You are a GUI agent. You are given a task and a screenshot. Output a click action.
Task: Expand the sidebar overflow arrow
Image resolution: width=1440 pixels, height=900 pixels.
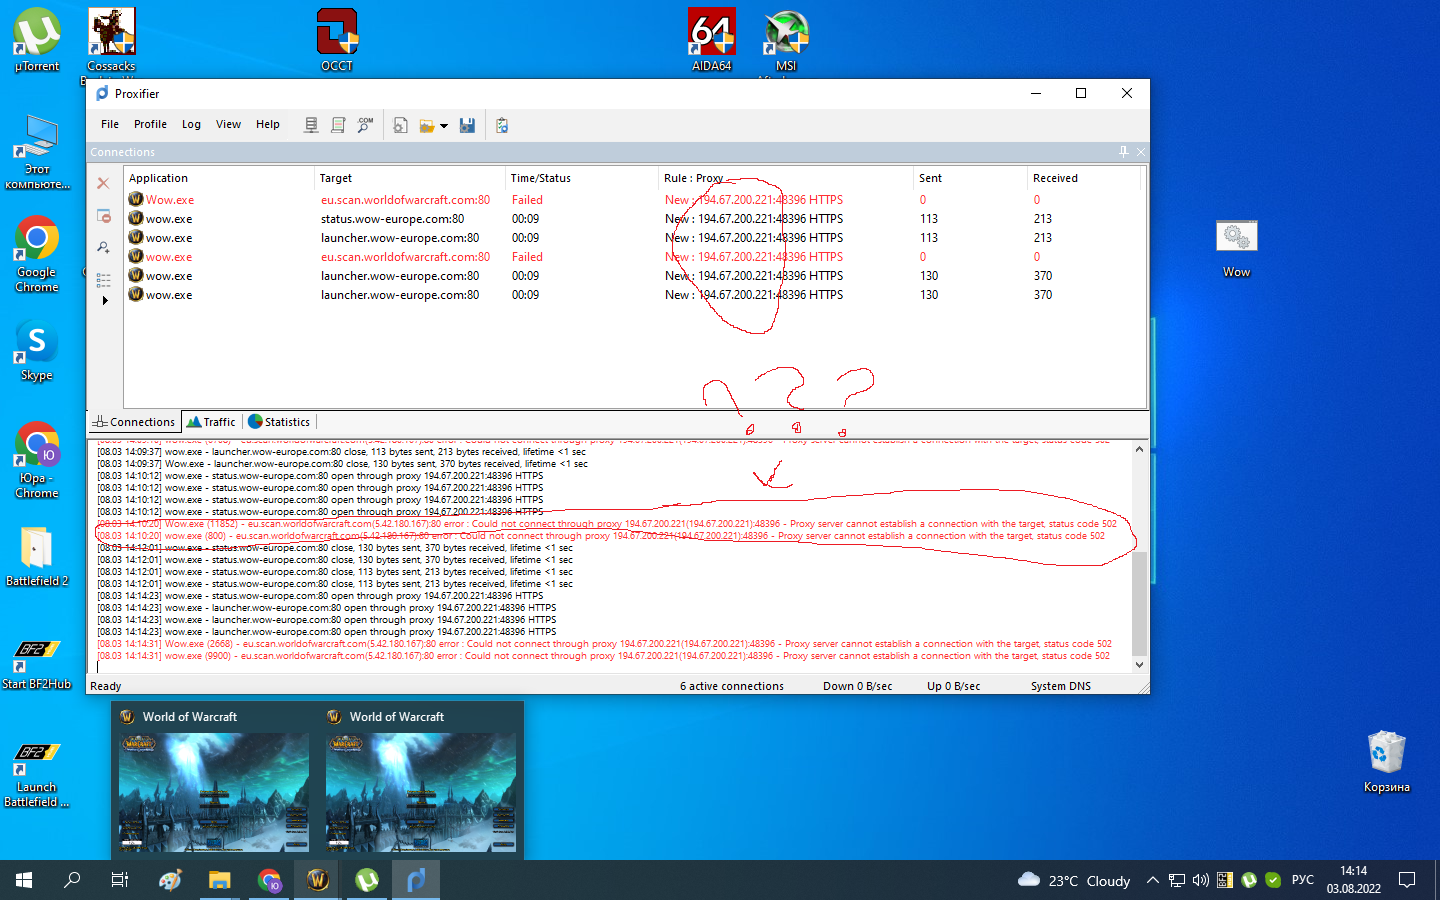(105, 300)
